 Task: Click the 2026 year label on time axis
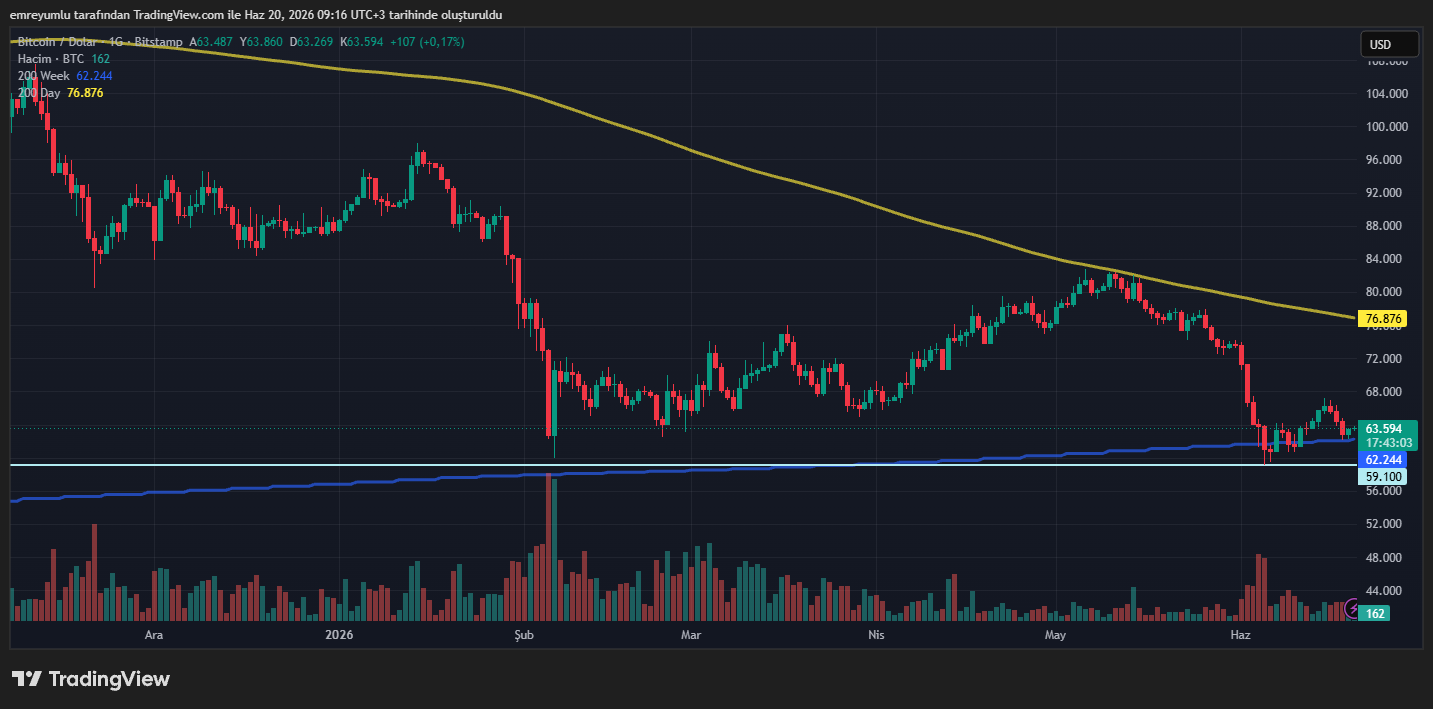click(x=340, y=635)
